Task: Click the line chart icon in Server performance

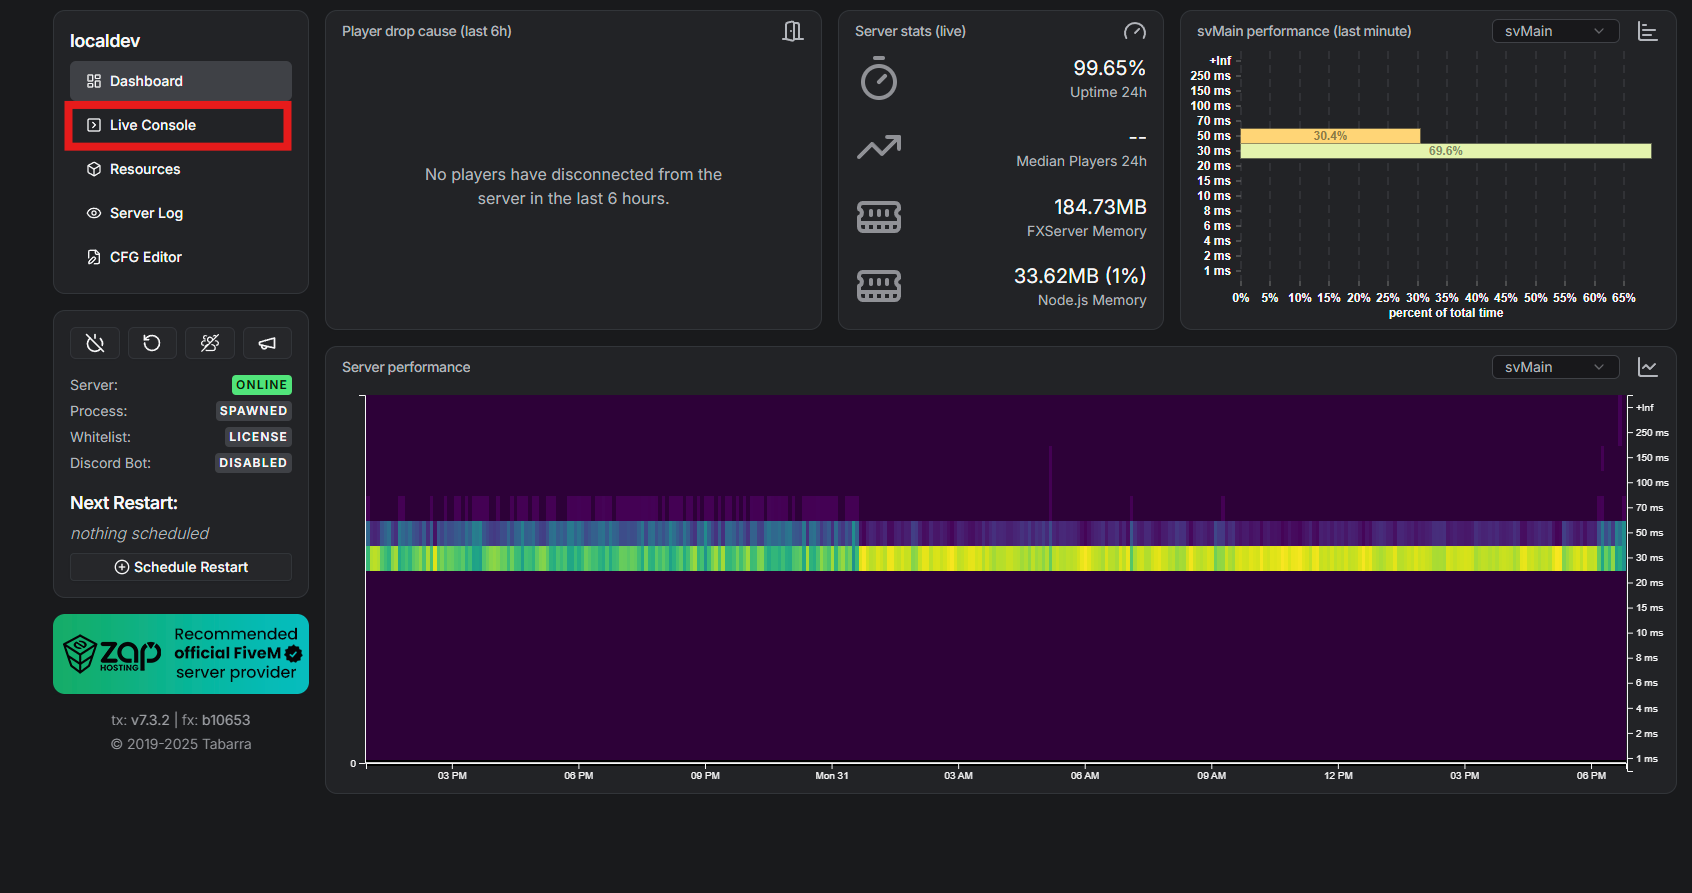Action: [1648, 367]
